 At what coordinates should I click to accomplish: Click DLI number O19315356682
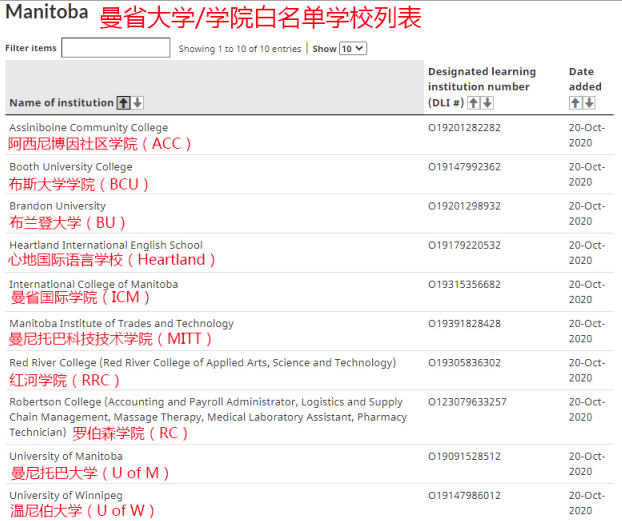(464, 285)
